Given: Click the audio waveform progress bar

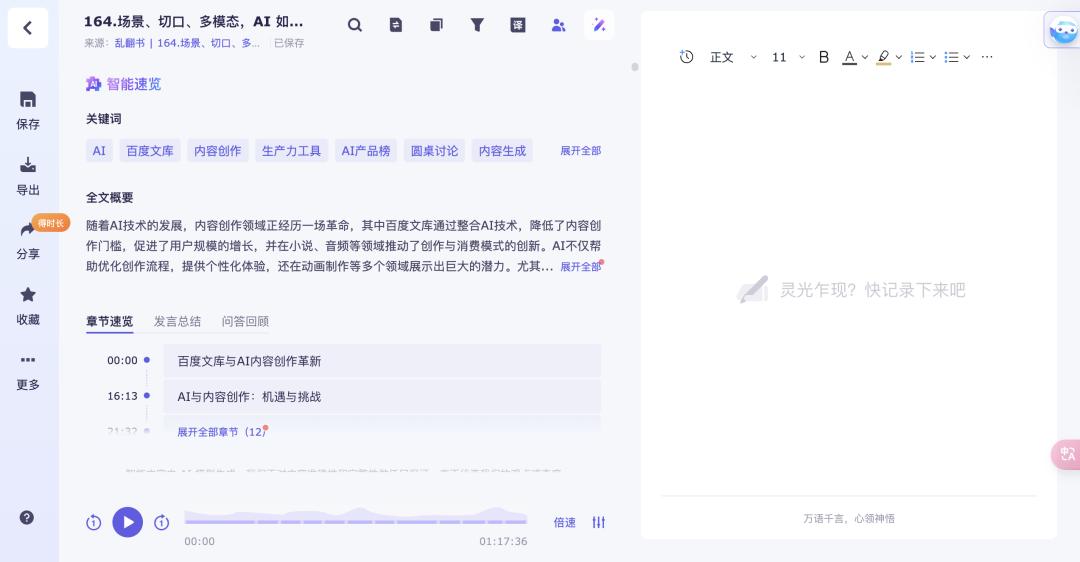Looking at the screenshot, I should (x=356, y=519).
